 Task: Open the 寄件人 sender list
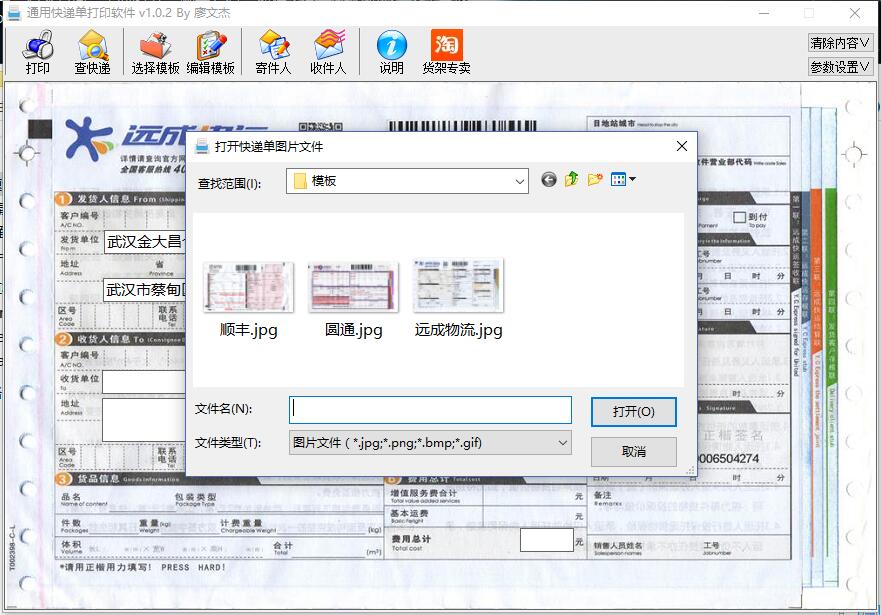[x=273, y=52]
